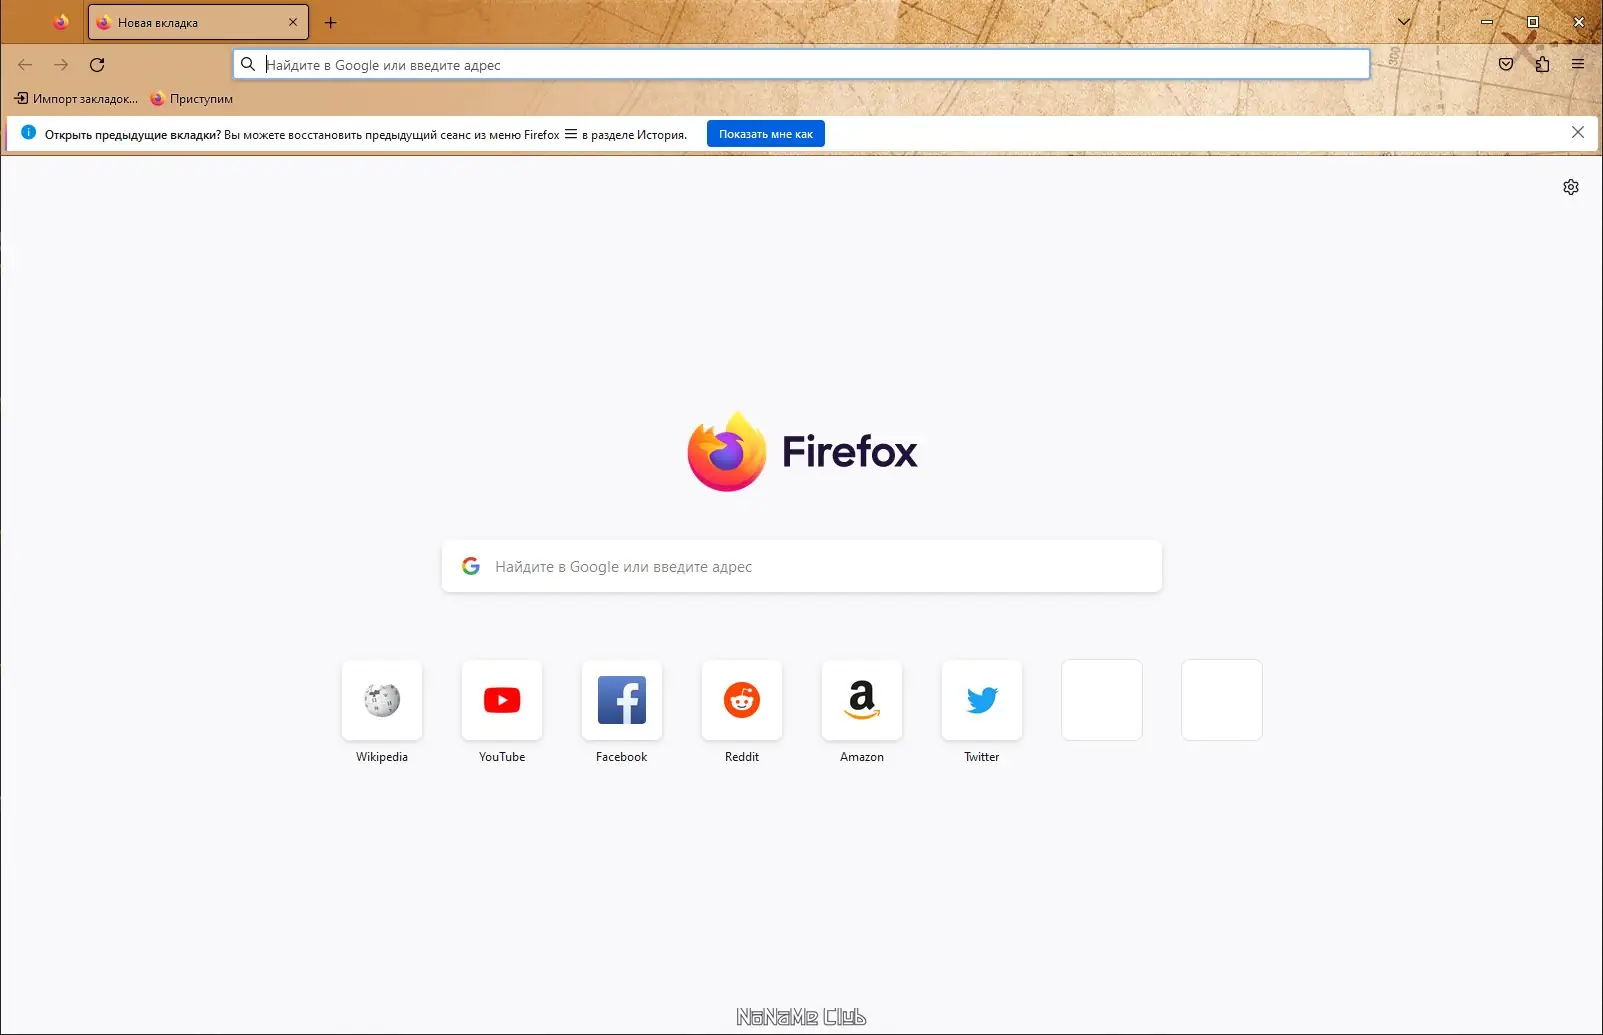Open new tab page personalization gear
1603x1035 pixels.
click(x=1571, y=187)
